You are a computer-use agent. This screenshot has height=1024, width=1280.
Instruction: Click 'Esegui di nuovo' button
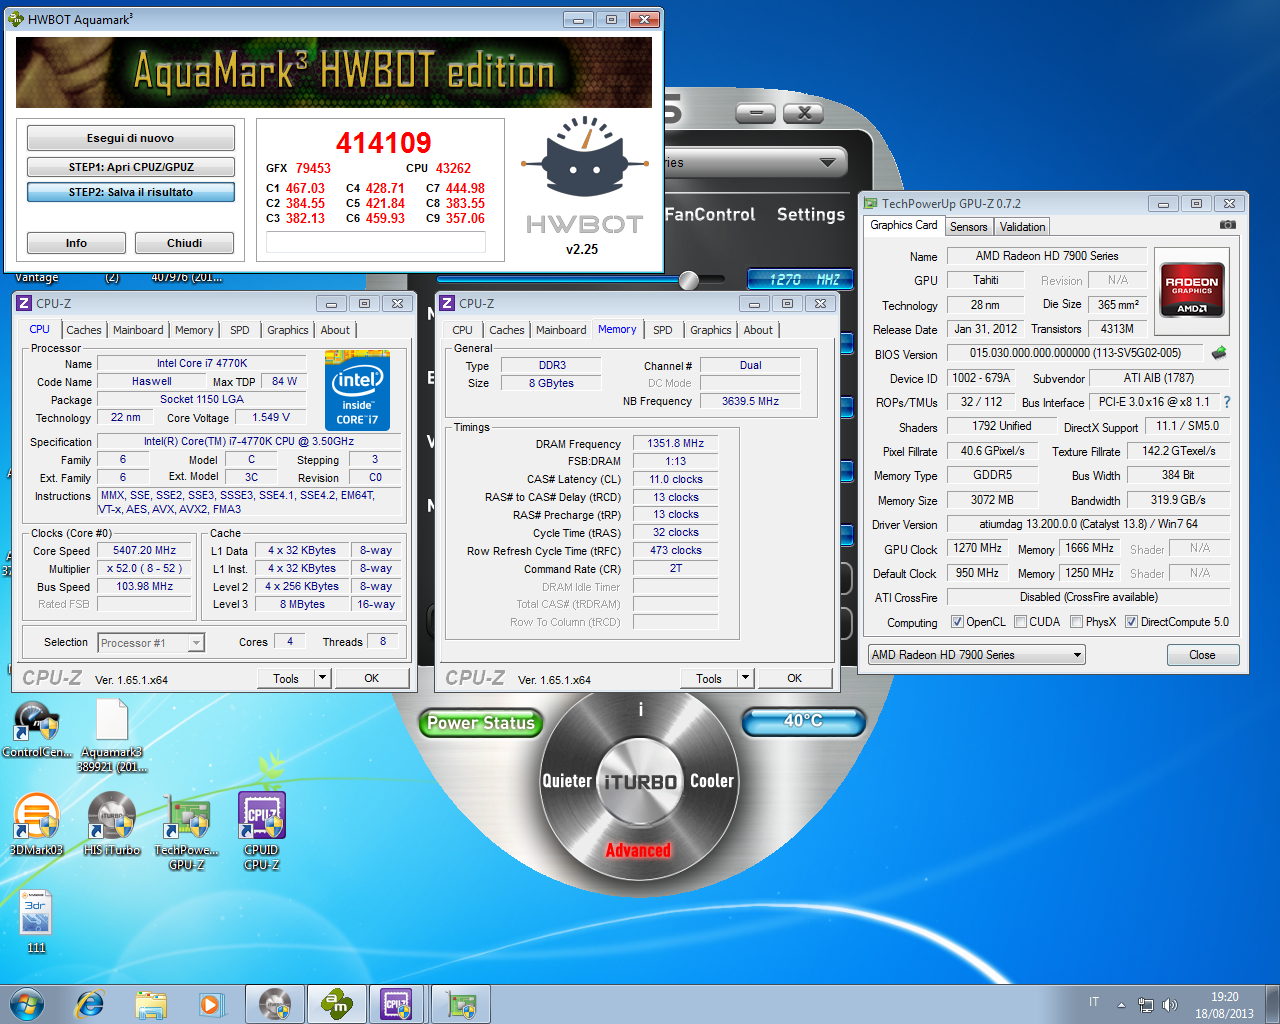[x=130, y=138]
